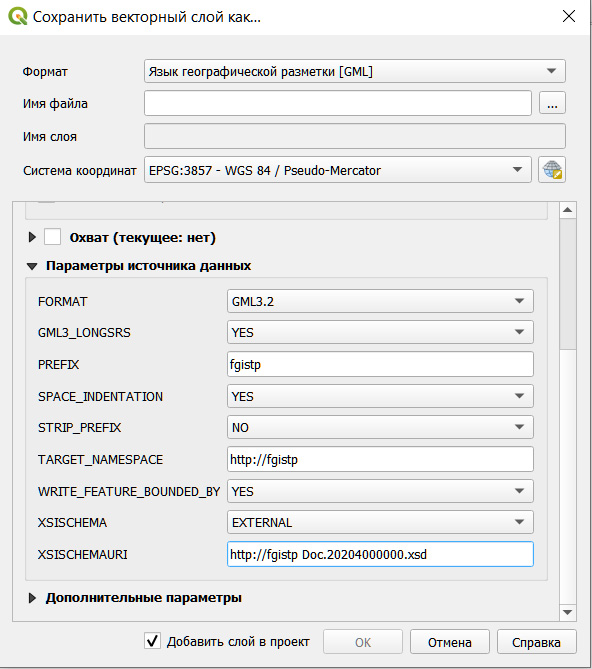
Task: Open the FORMAT GML3.2 dropdown
Action: pyautogui.click(x=380, y=301)
